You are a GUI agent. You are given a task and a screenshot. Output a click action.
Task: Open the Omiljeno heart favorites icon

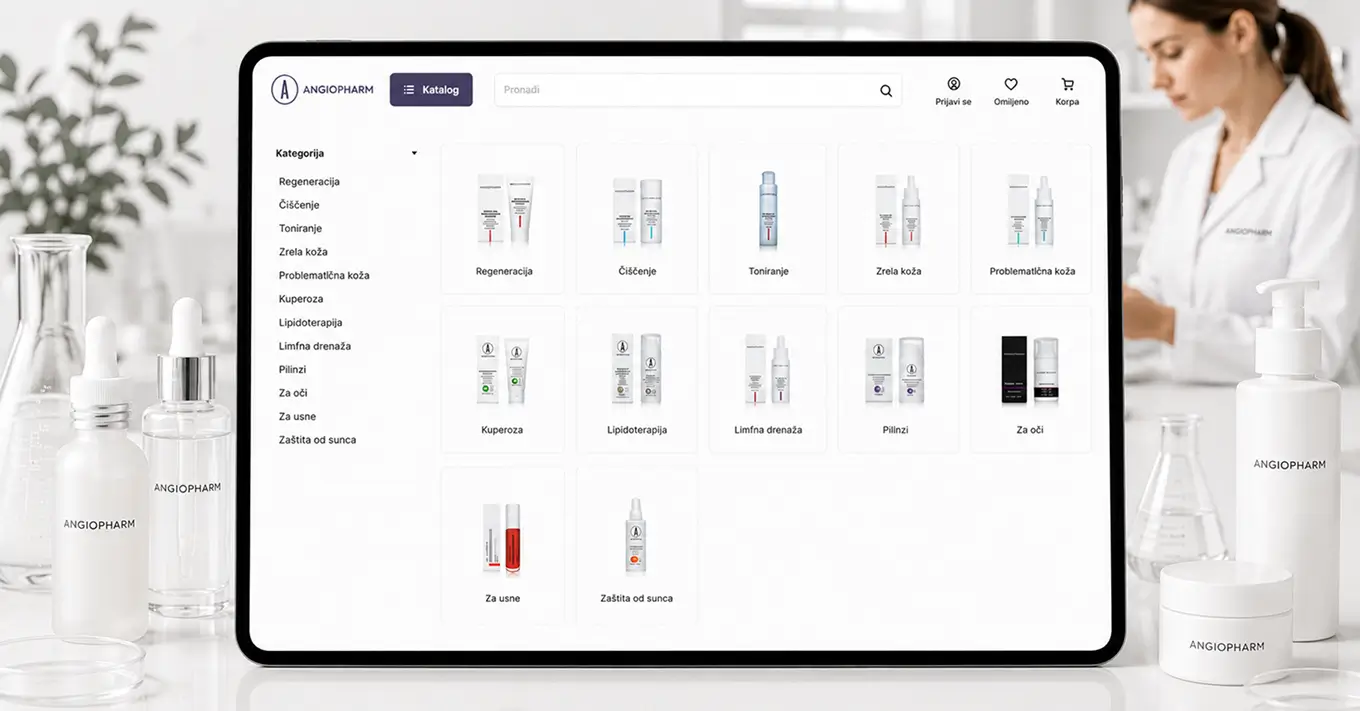click(x=1011, y=84)
